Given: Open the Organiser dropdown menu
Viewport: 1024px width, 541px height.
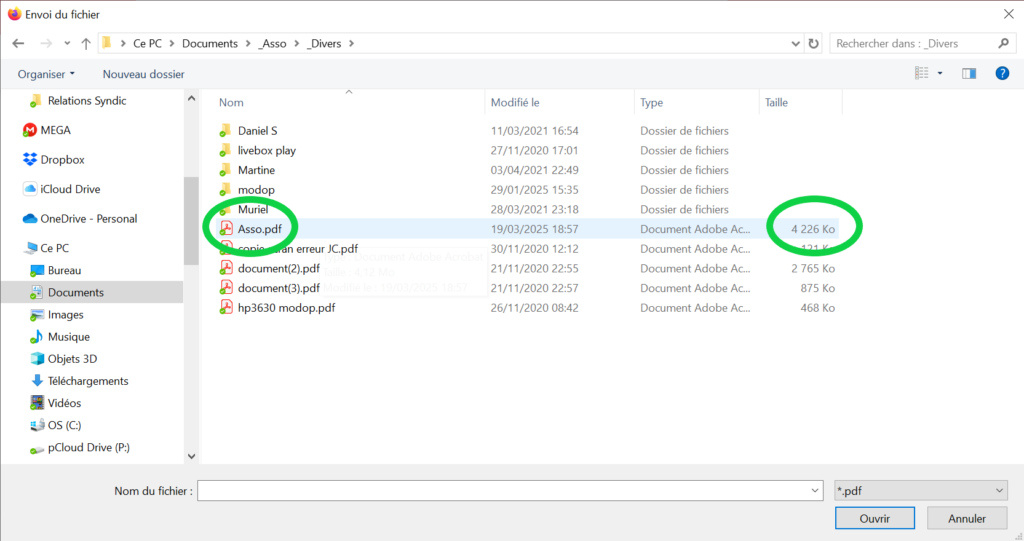Looking at the screenshot, I should 46,74.
